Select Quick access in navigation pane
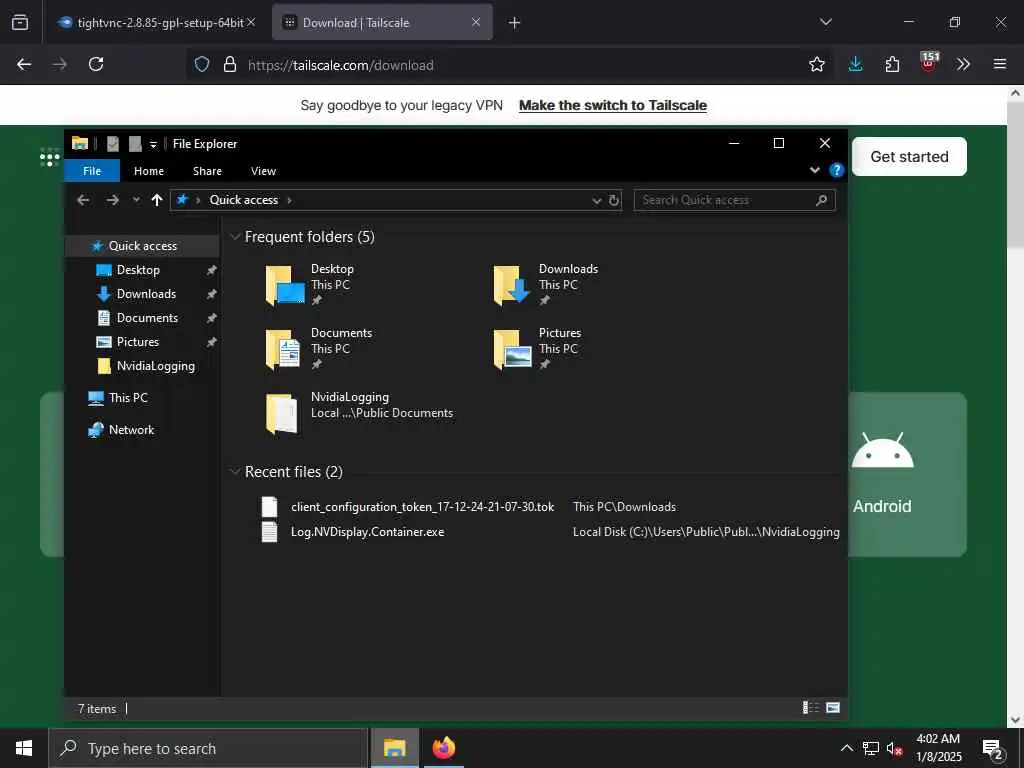 142,246
